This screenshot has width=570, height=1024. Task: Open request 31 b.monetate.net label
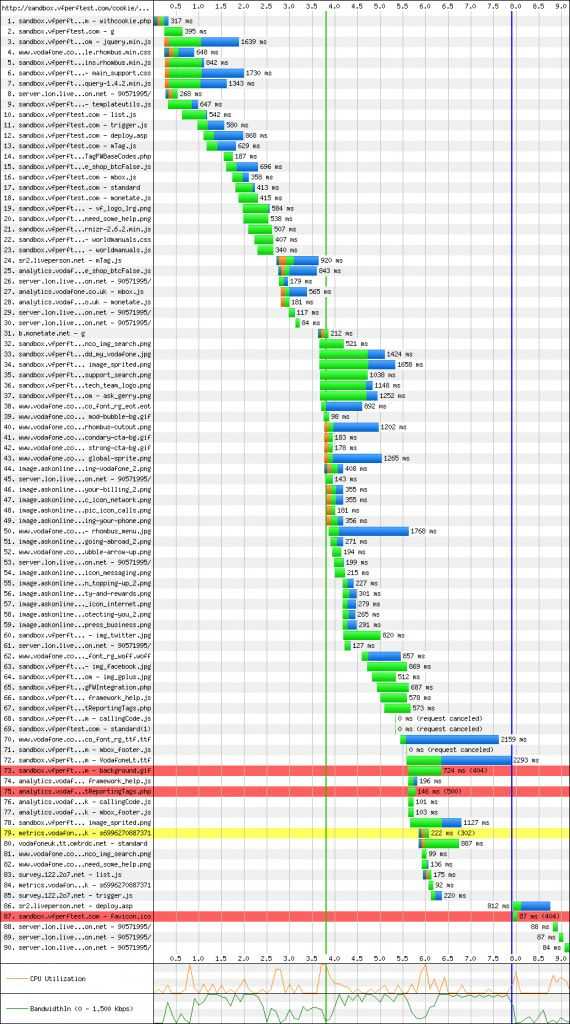click(76, 333)
